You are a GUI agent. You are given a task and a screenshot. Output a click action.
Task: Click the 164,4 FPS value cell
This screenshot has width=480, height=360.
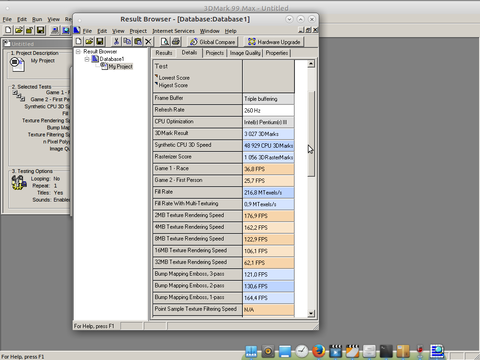(x=269, y=298)
